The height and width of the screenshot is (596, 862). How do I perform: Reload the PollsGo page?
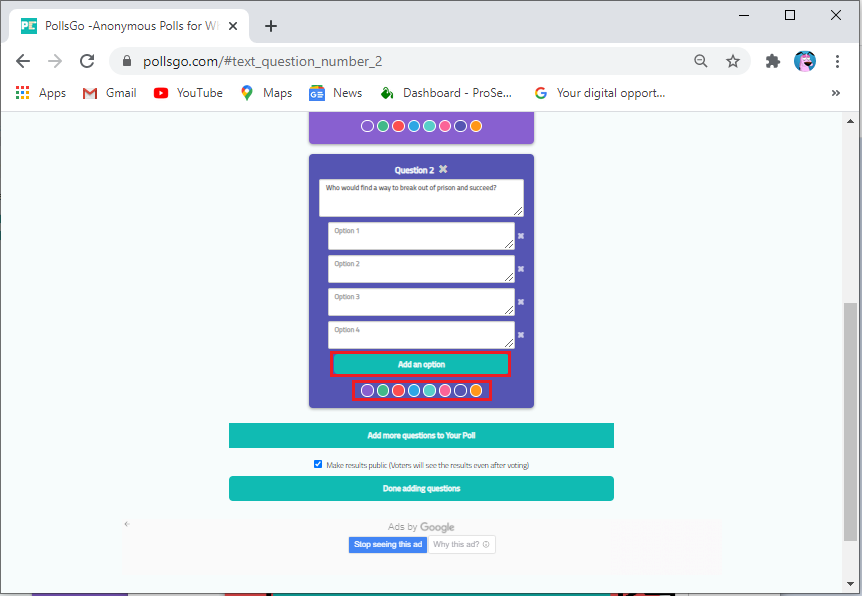click(87, 61)
